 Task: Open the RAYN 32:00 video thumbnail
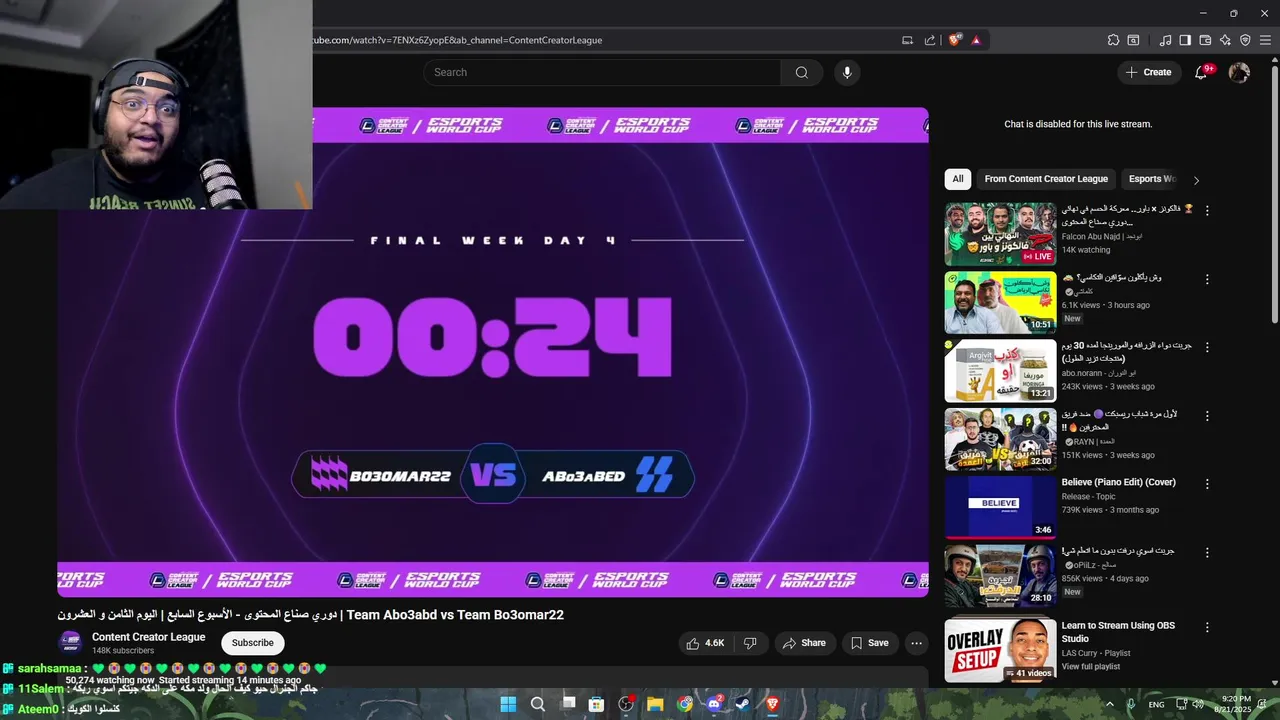click(x=1000, y=439)
